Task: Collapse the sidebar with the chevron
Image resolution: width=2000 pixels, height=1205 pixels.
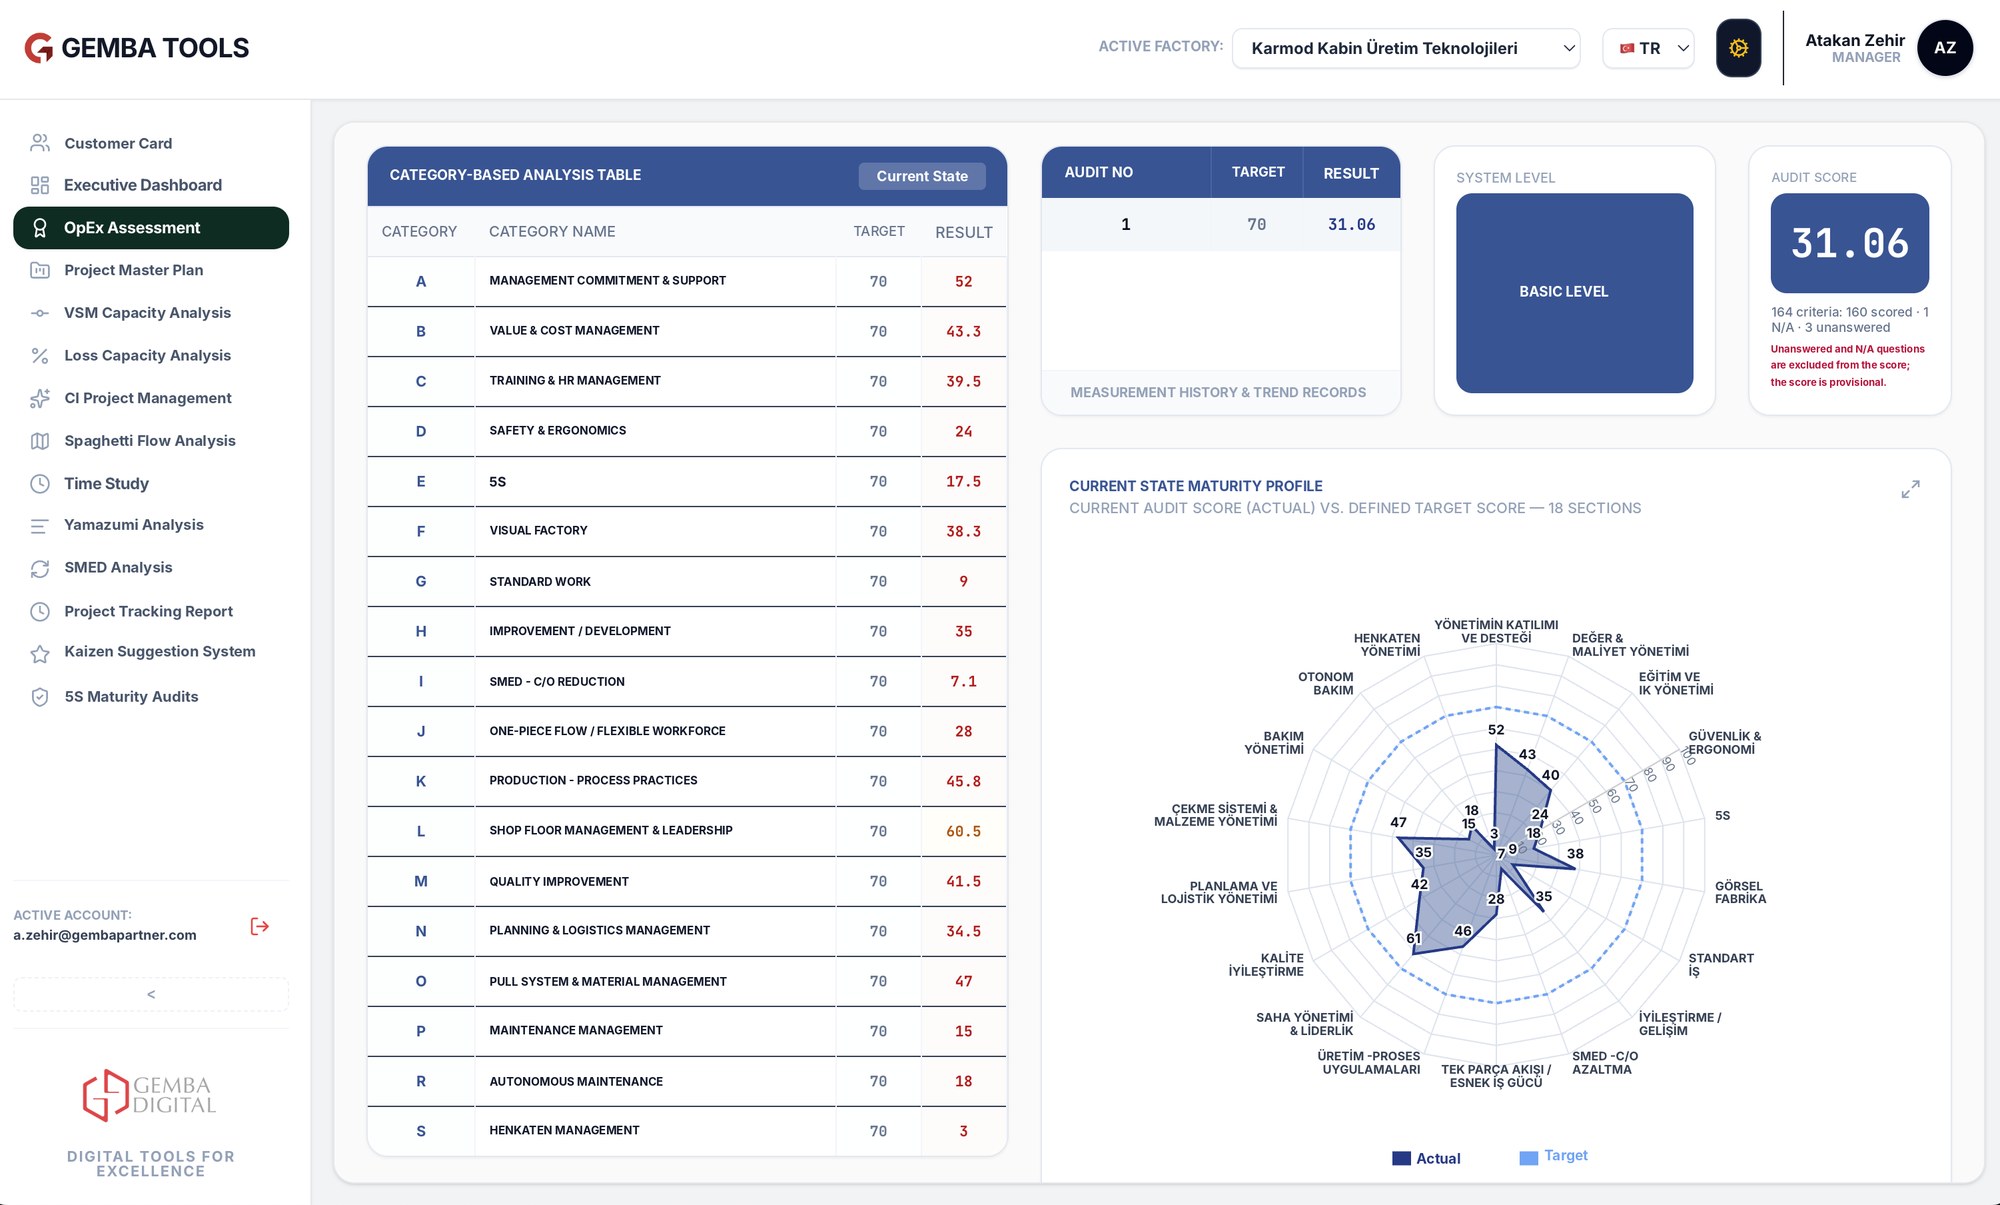Action: pos(151,994)
